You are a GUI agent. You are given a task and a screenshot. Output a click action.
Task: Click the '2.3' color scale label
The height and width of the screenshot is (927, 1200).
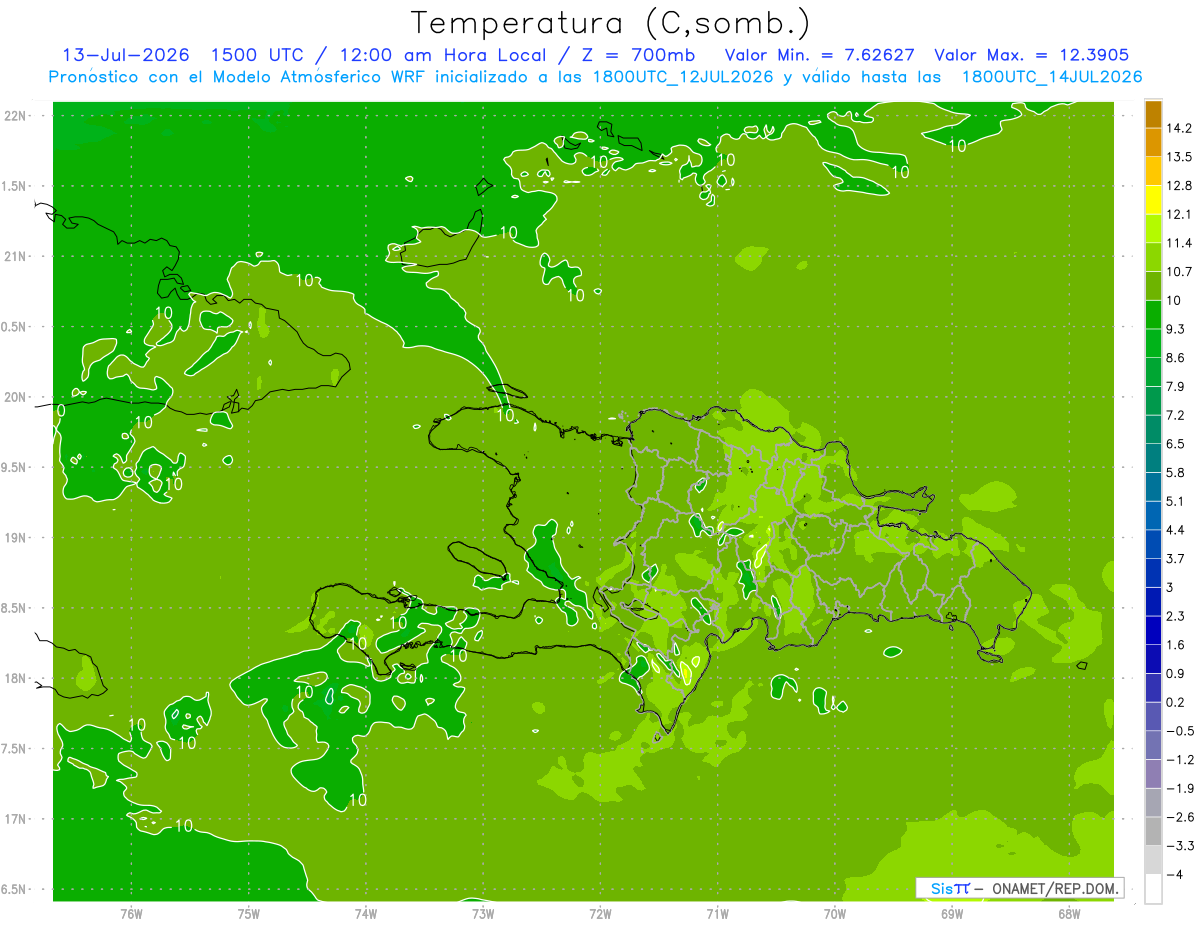(1176, 616)
